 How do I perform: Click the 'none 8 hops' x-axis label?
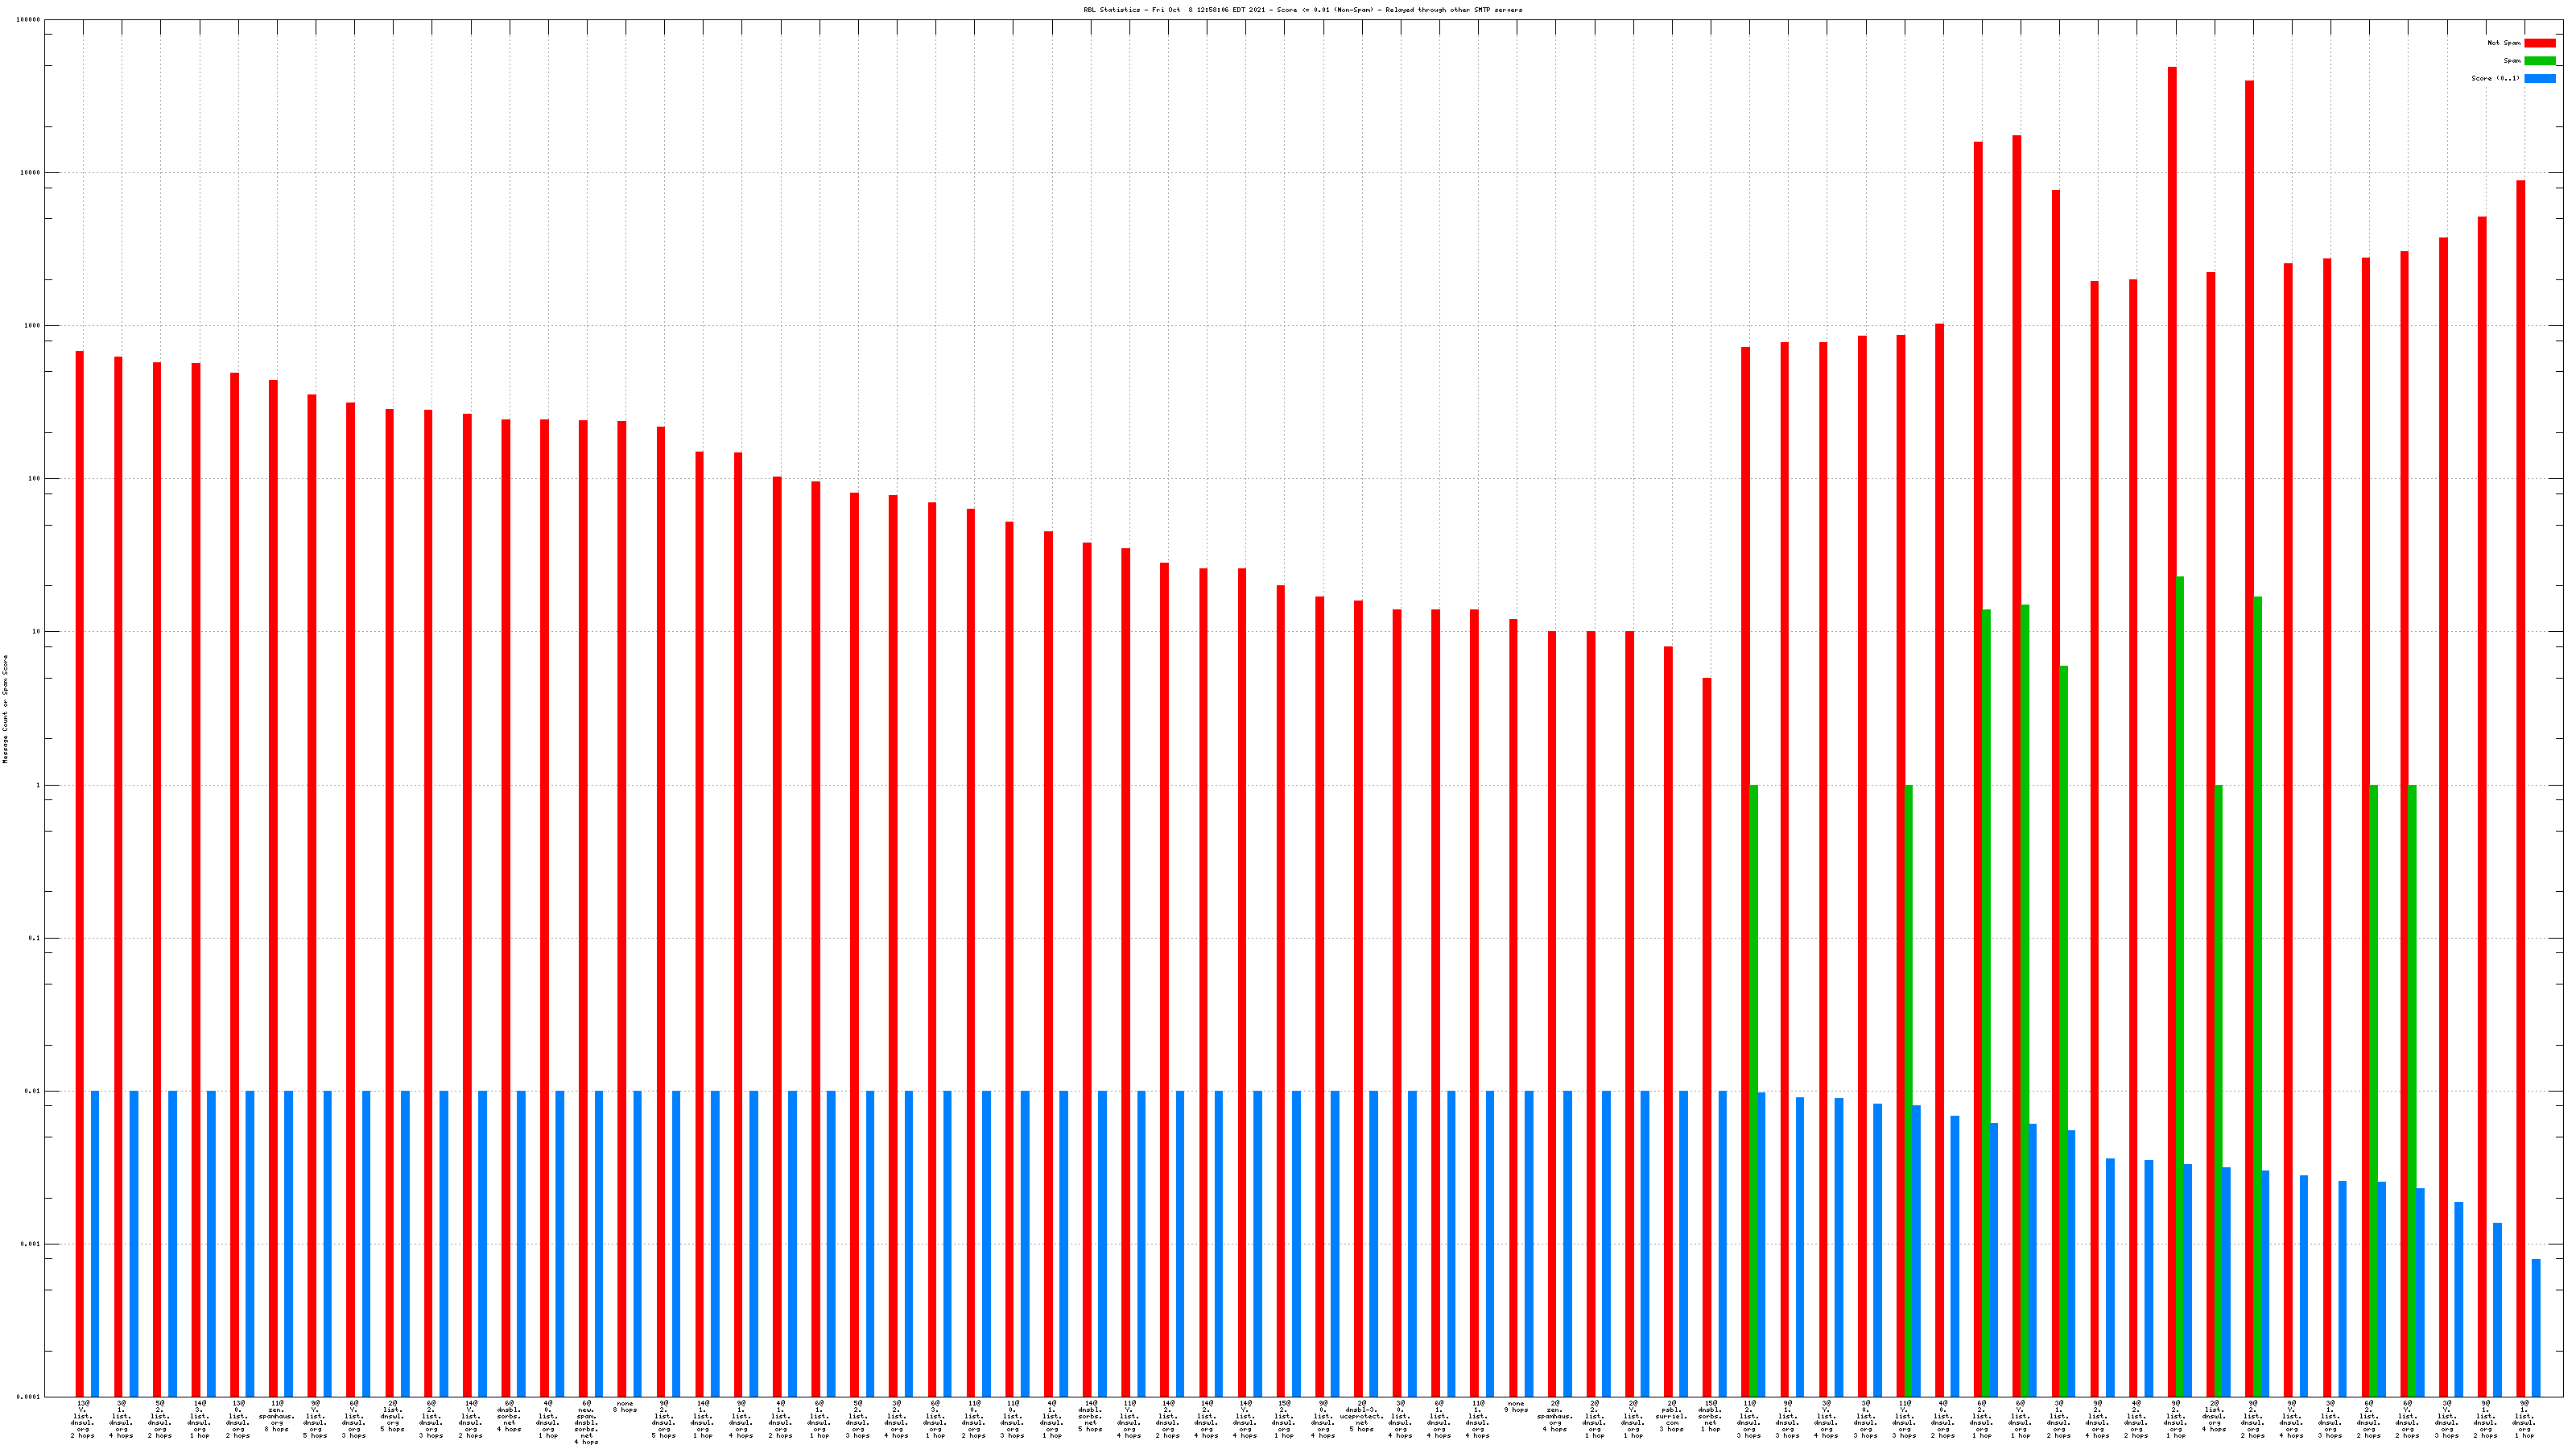coord(625,1407)
